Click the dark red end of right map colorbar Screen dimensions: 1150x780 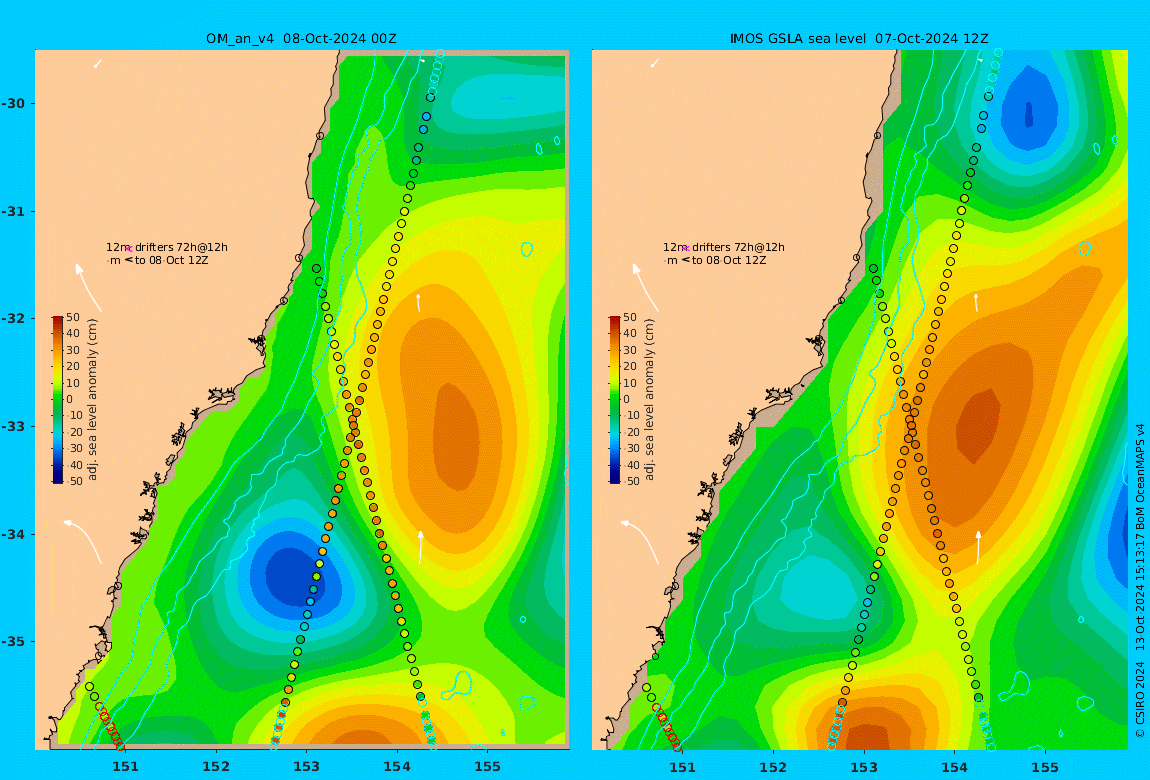pyautogui.click(x=615, y=320)
